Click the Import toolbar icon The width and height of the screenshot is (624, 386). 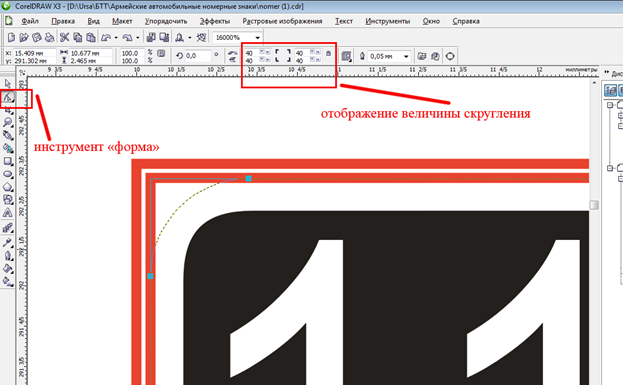(151, 37)
